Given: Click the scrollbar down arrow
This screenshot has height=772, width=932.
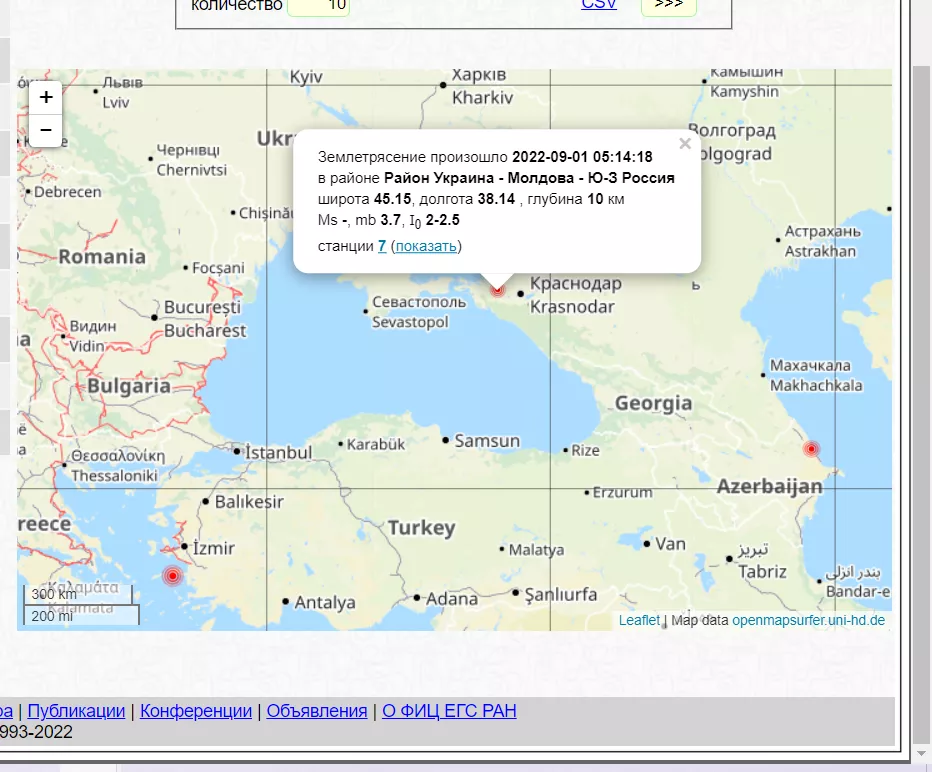Looking at the screenshot, I should [x=922, y=752].
